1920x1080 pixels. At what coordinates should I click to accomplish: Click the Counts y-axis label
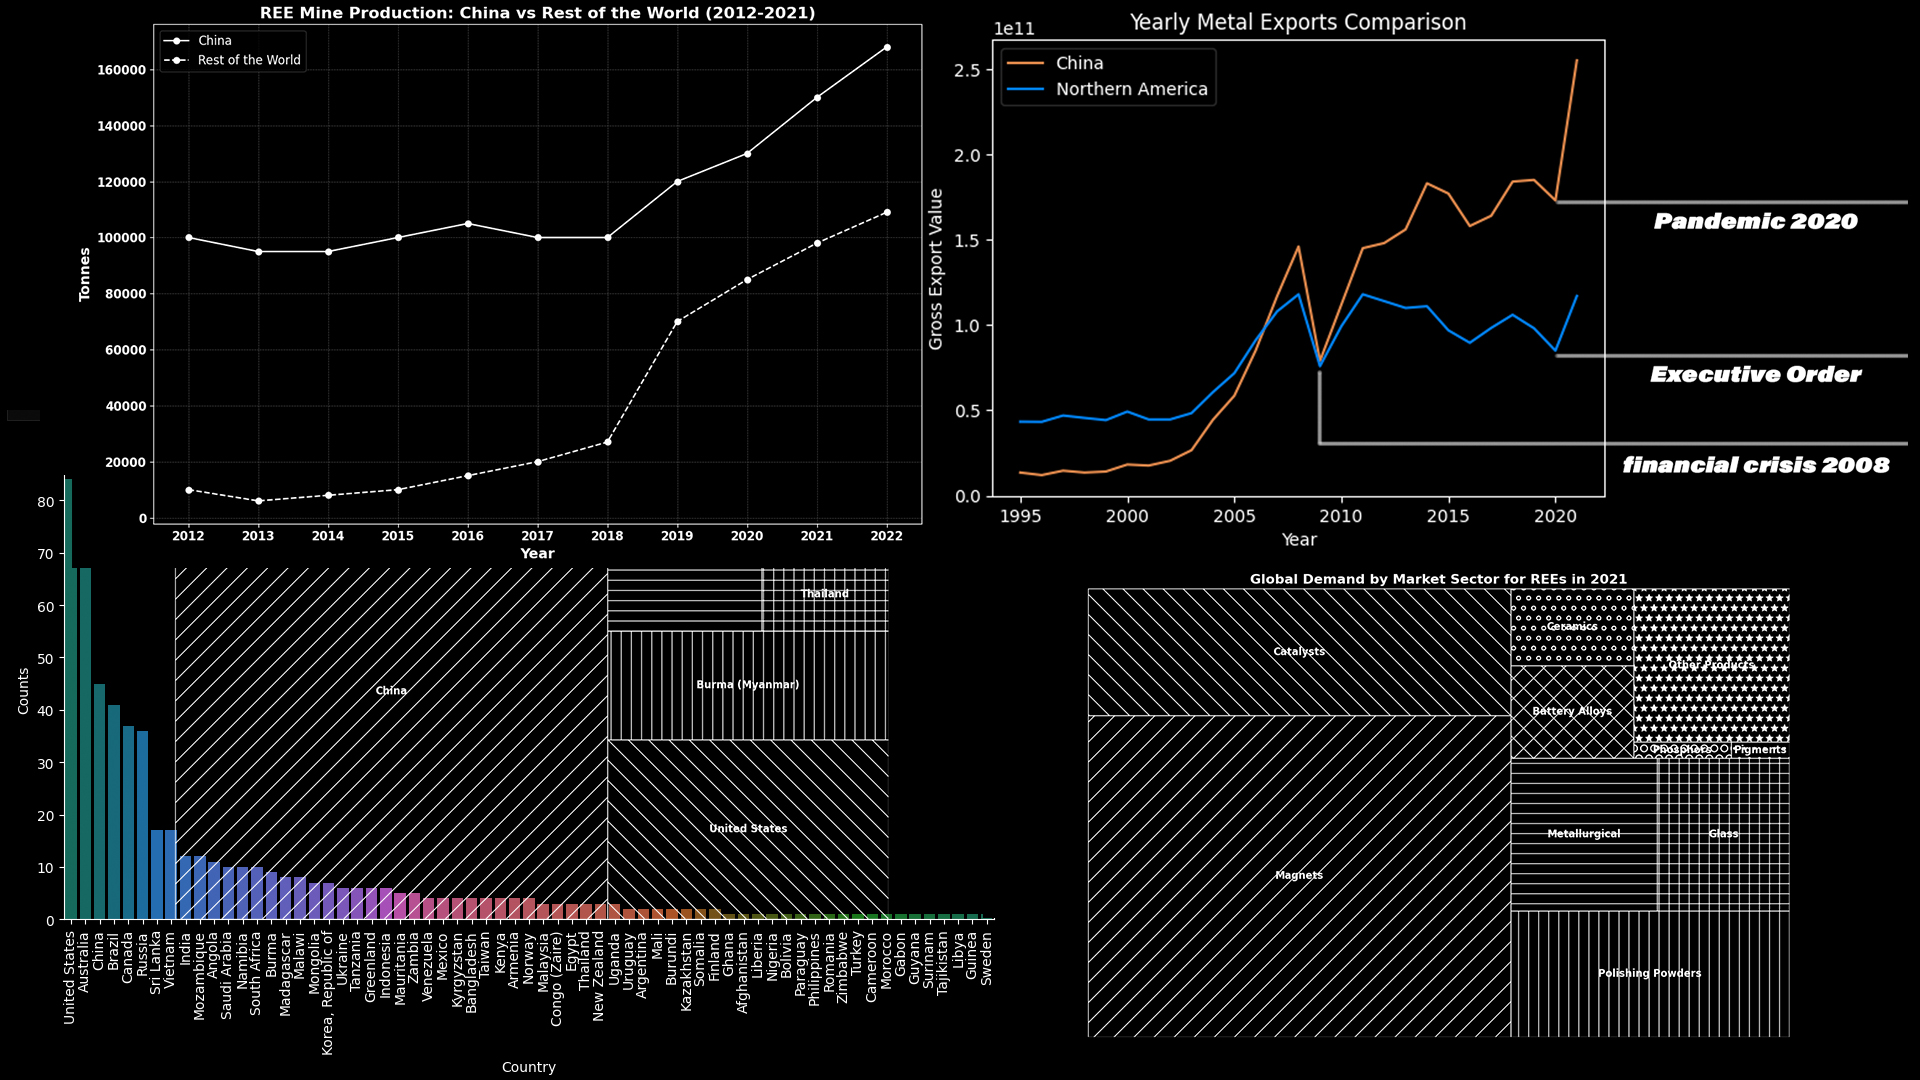[24, 691]
